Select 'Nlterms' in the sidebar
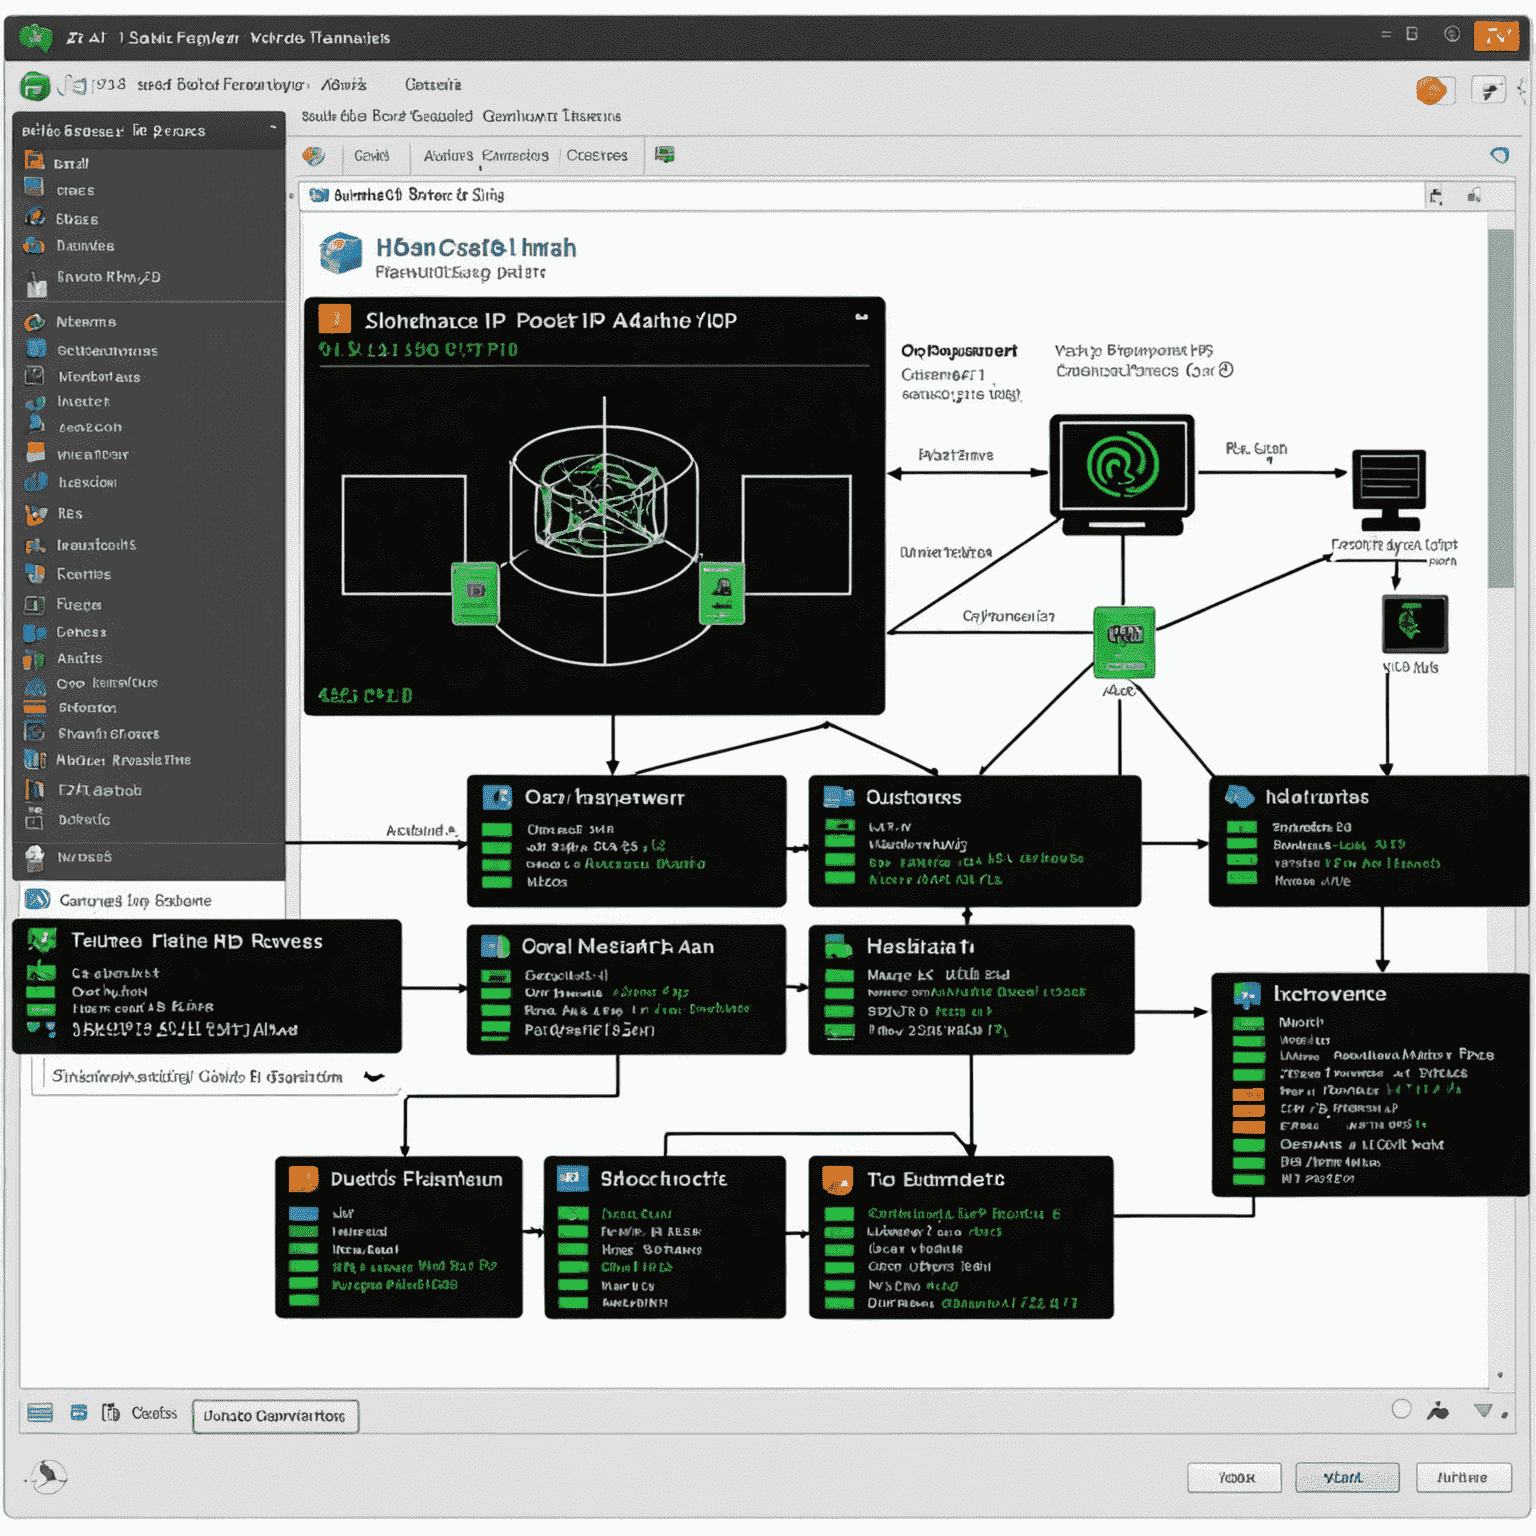Viewport: 1536px width, 1536px height. [150, 322]
